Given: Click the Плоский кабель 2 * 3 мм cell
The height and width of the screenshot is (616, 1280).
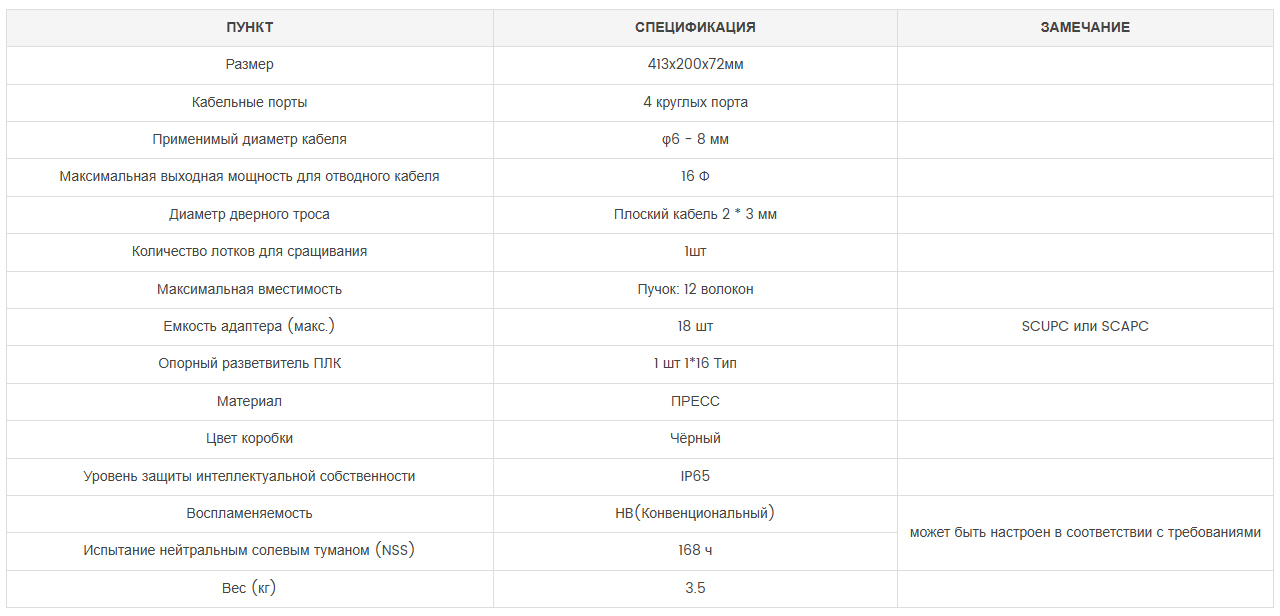Looking at the screenshot, I should click(695, 214).
